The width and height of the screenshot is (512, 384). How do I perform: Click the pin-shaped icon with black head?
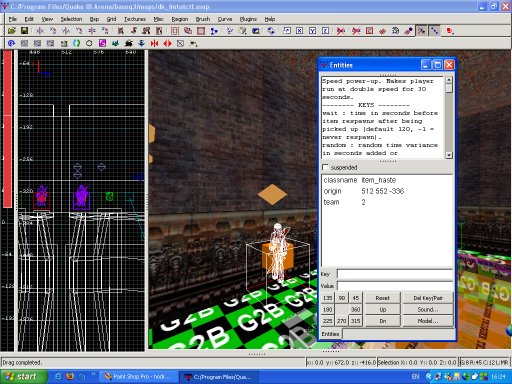pyautogui.click(x=409, y=31)
